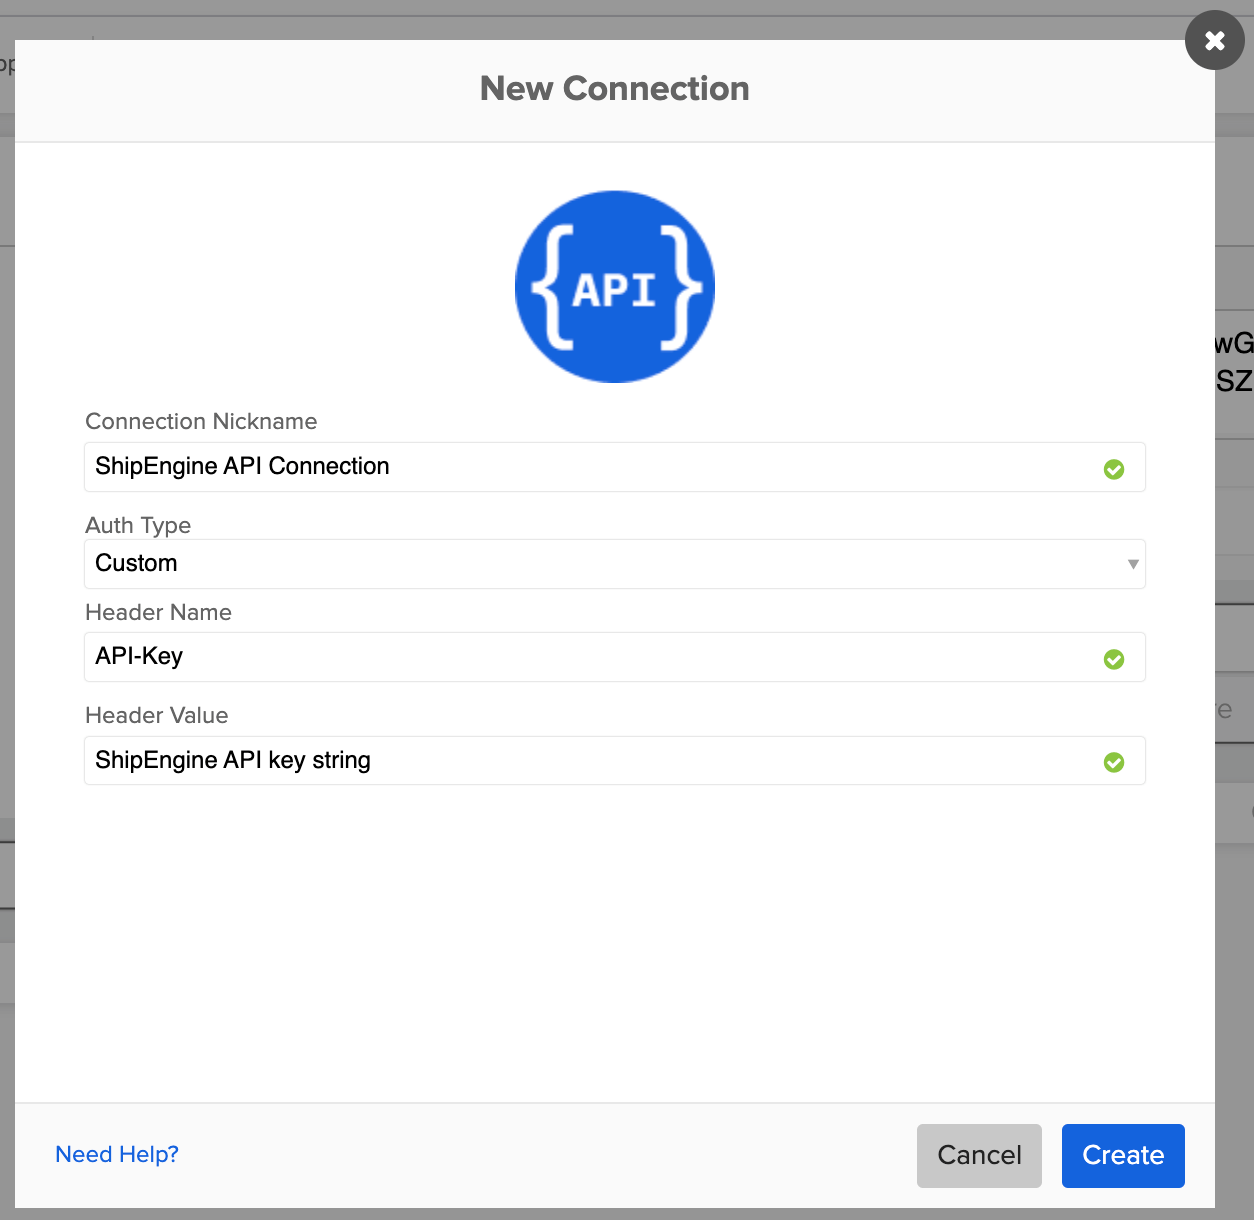This screenshot has width=1254, height=1220.
Task: Open the Need Help? link
Action: (117, 1154)
